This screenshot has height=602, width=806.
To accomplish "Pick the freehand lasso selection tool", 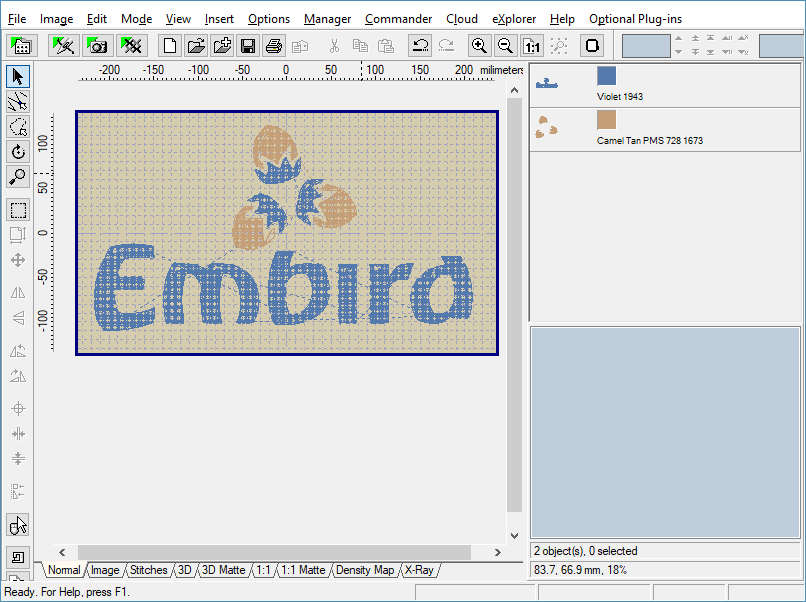I will pos(18,127).
